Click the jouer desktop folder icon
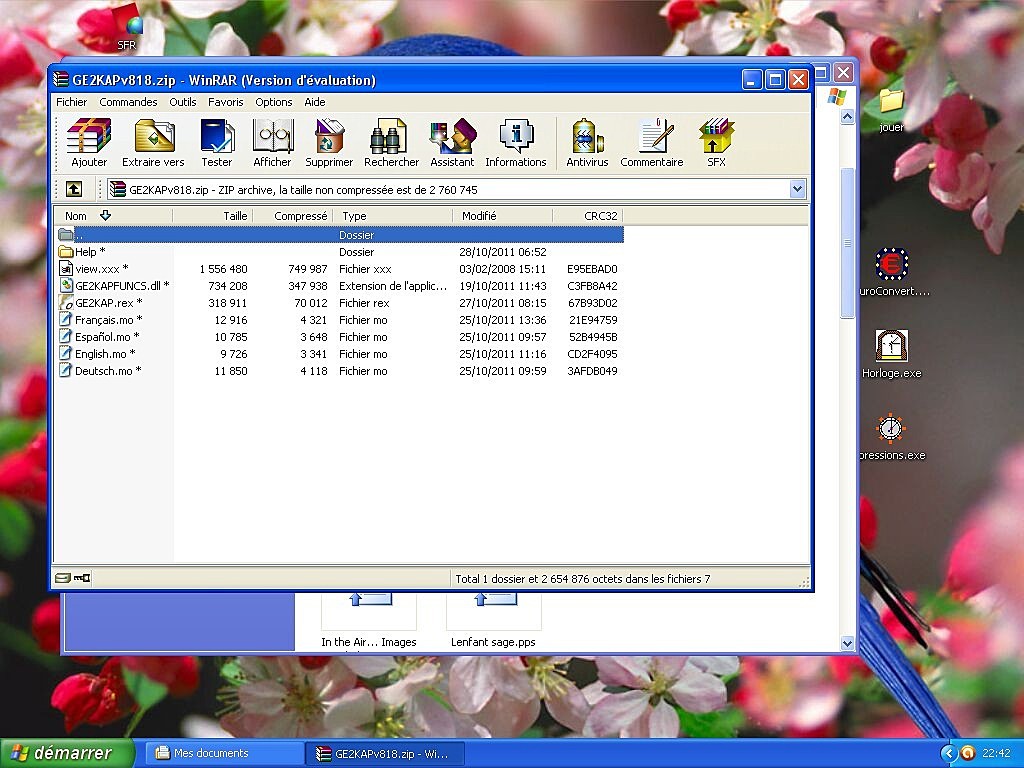Viewport: 1024px width, 768px height. (x=891, y=101)
